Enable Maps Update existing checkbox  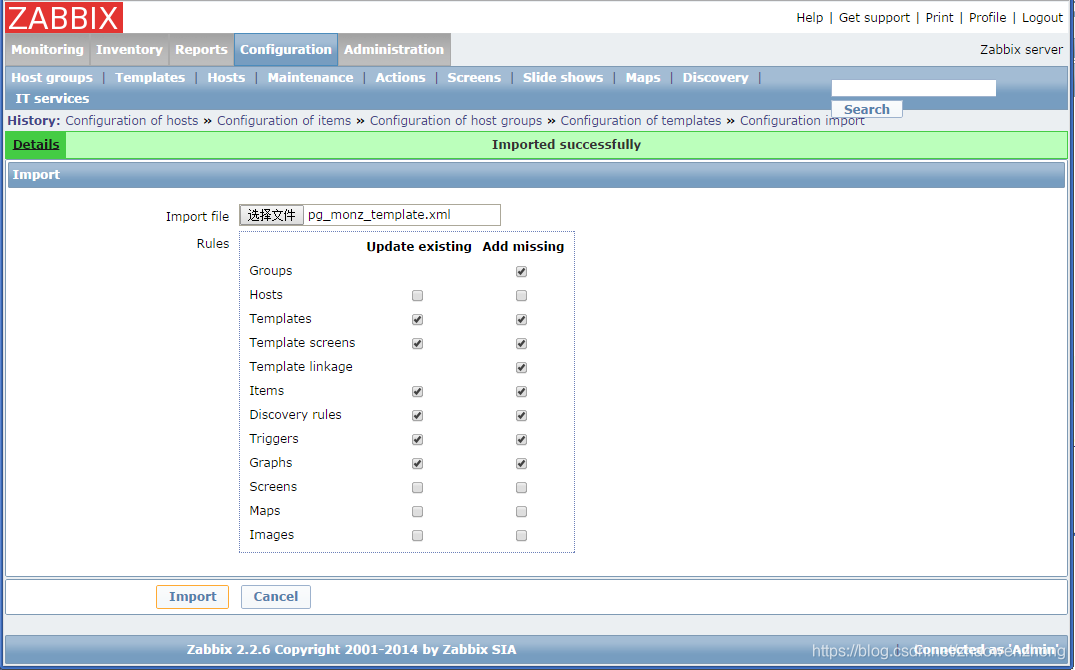(418, 512)
